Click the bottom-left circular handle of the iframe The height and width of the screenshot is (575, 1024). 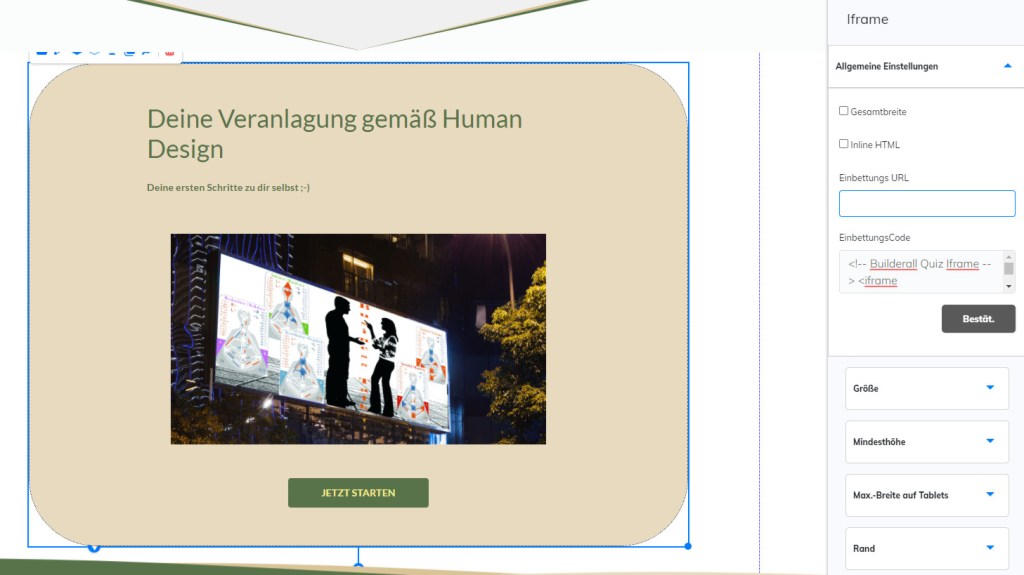(x=94, y=547)
